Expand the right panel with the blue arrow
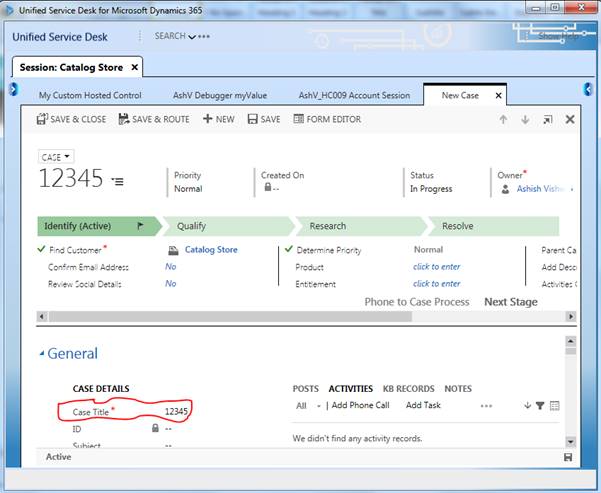Viewport: 601px width, 493px height. click(x=588, y=89)
